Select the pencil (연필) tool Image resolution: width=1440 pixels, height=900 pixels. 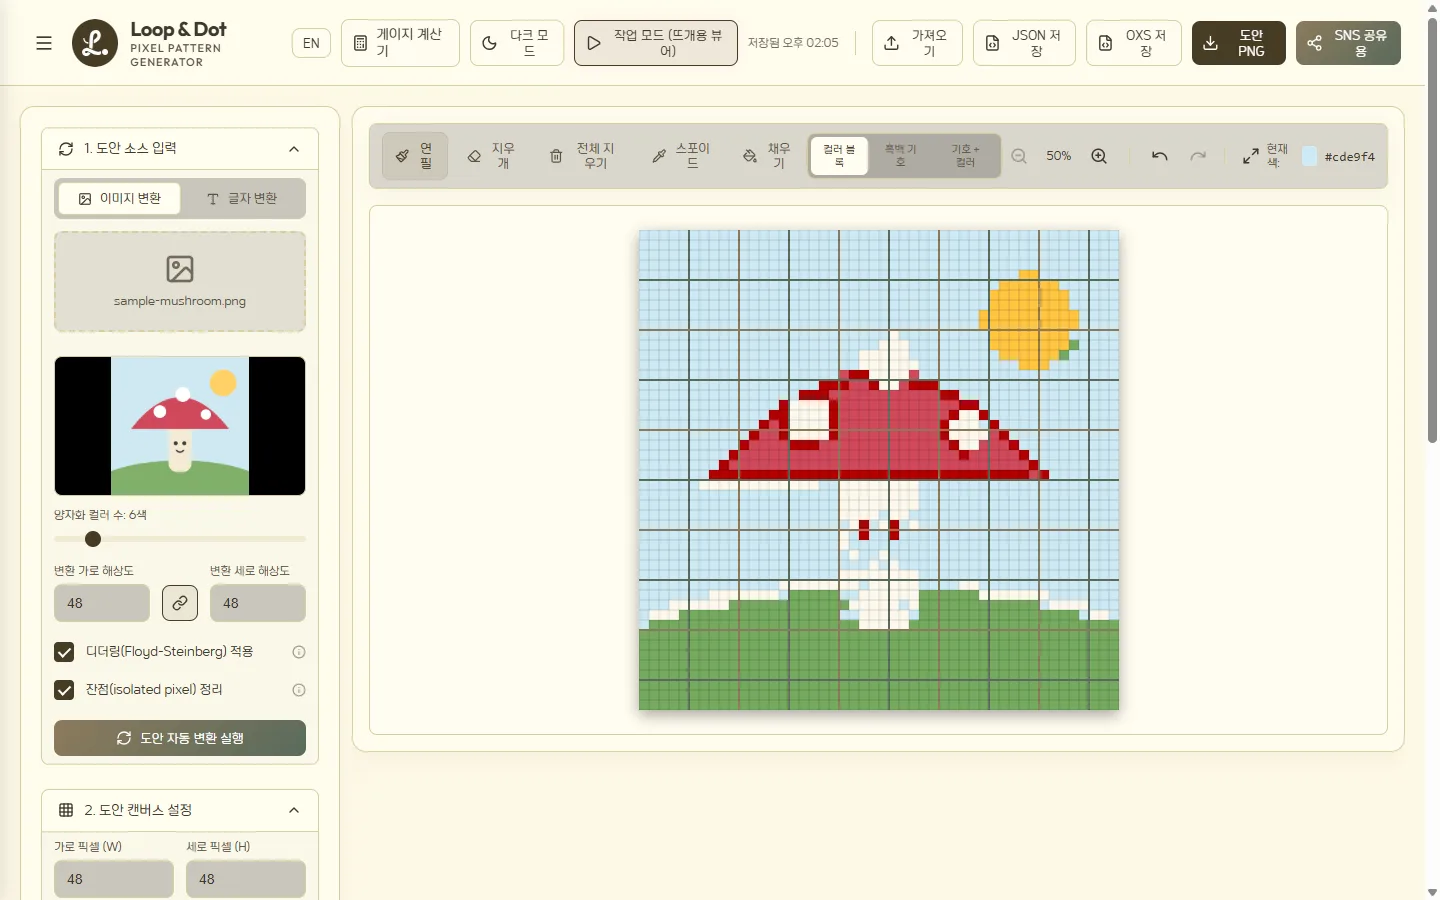tap(415, 156)
